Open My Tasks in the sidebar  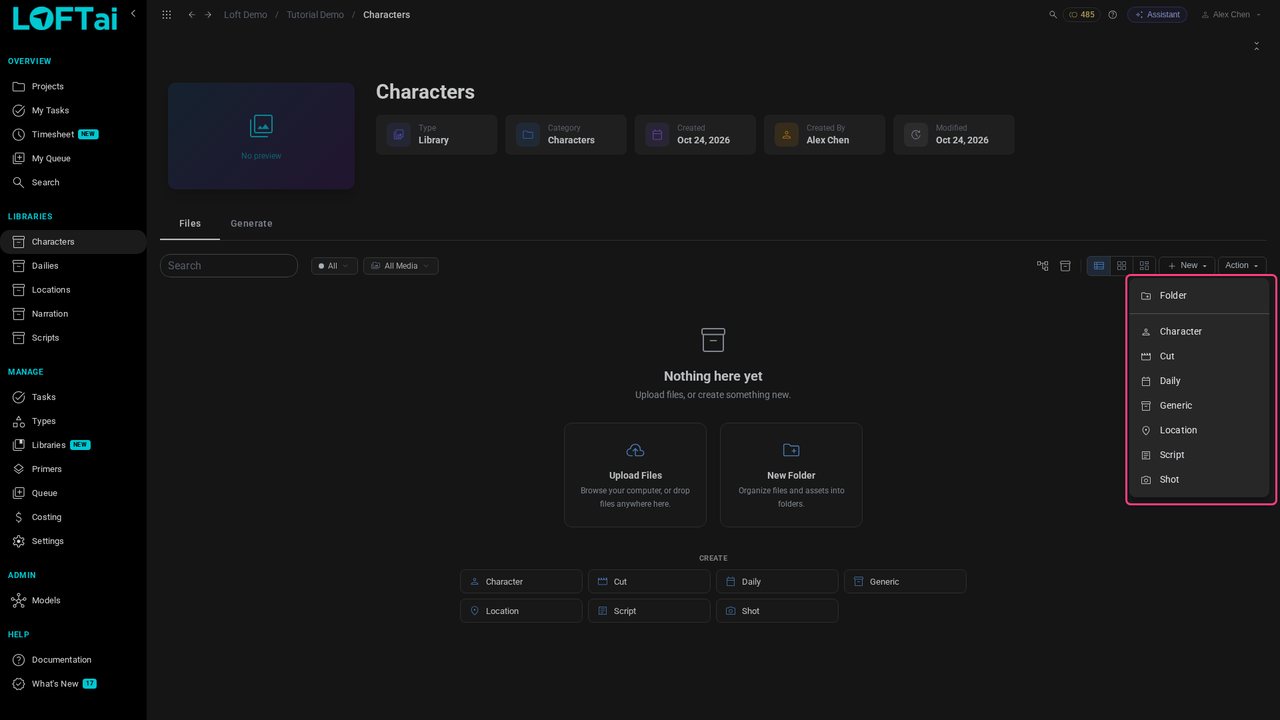click(x=73, y=111)
